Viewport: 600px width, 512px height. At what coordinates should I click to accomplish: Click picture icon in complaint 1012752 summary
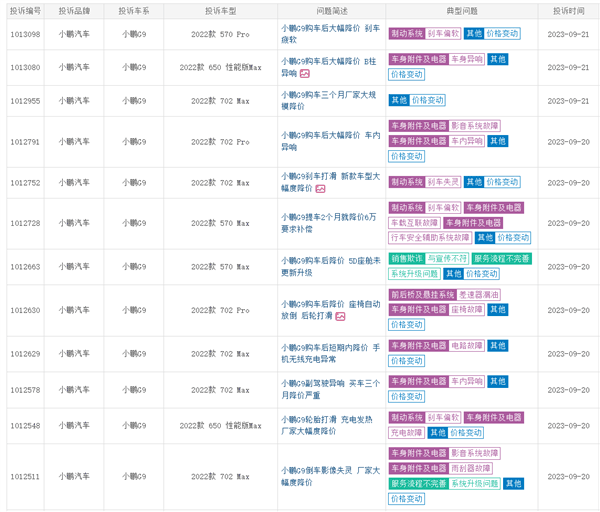pyautogui.click(x=320, y=188)
